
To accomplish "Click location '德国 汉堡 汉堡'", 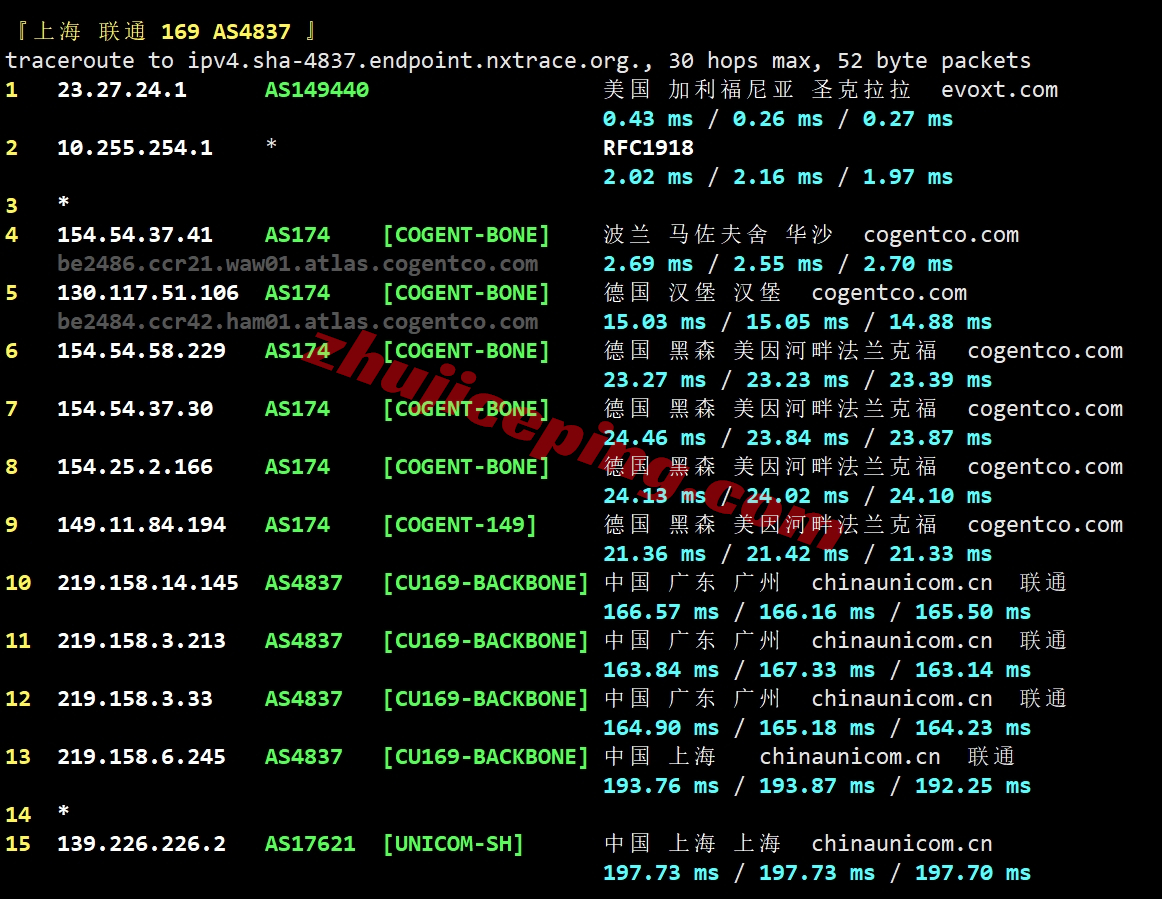I will pos(692,293).
